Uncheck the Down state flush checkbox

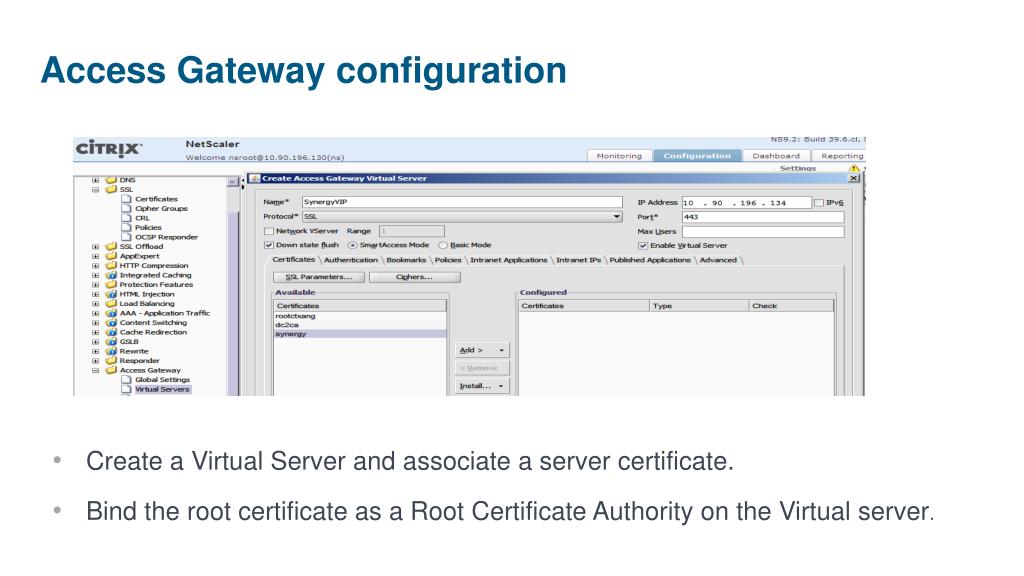coord(268,245)
